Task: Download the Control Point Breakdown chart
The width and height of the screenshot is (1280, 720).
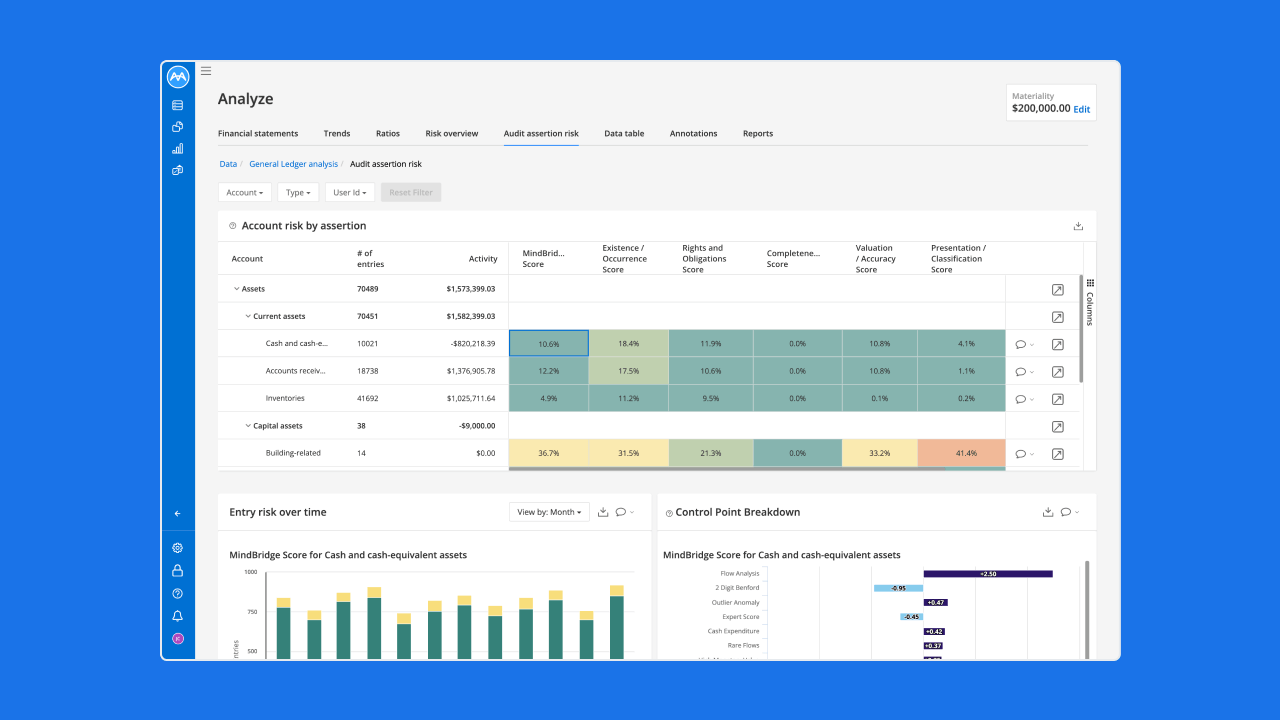Action: coord(1048,512)
